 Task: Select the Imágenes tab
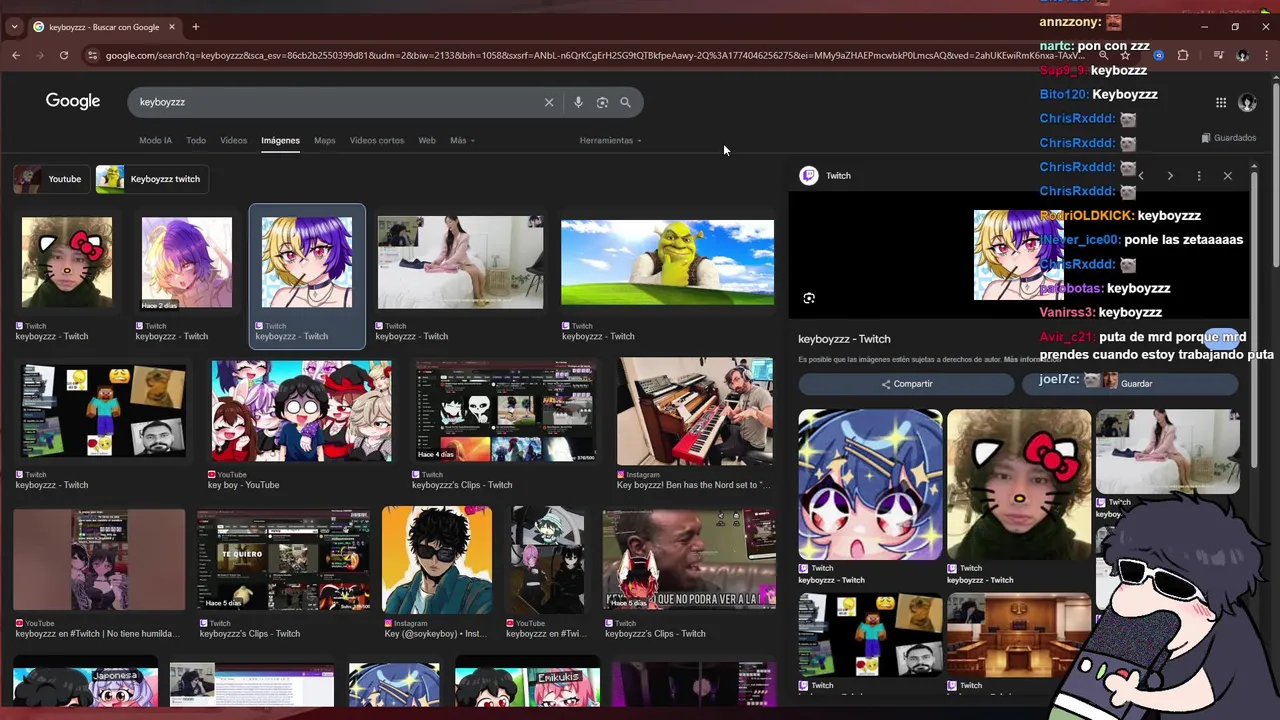pyautogui.click(x=280, y=140)
